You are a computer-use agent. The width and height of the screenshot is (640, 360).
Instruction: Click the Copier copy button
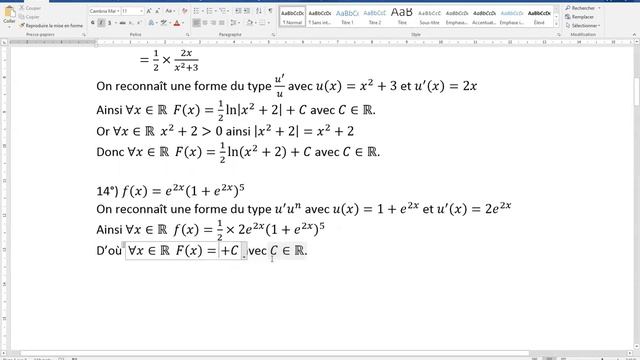point(30,17)
